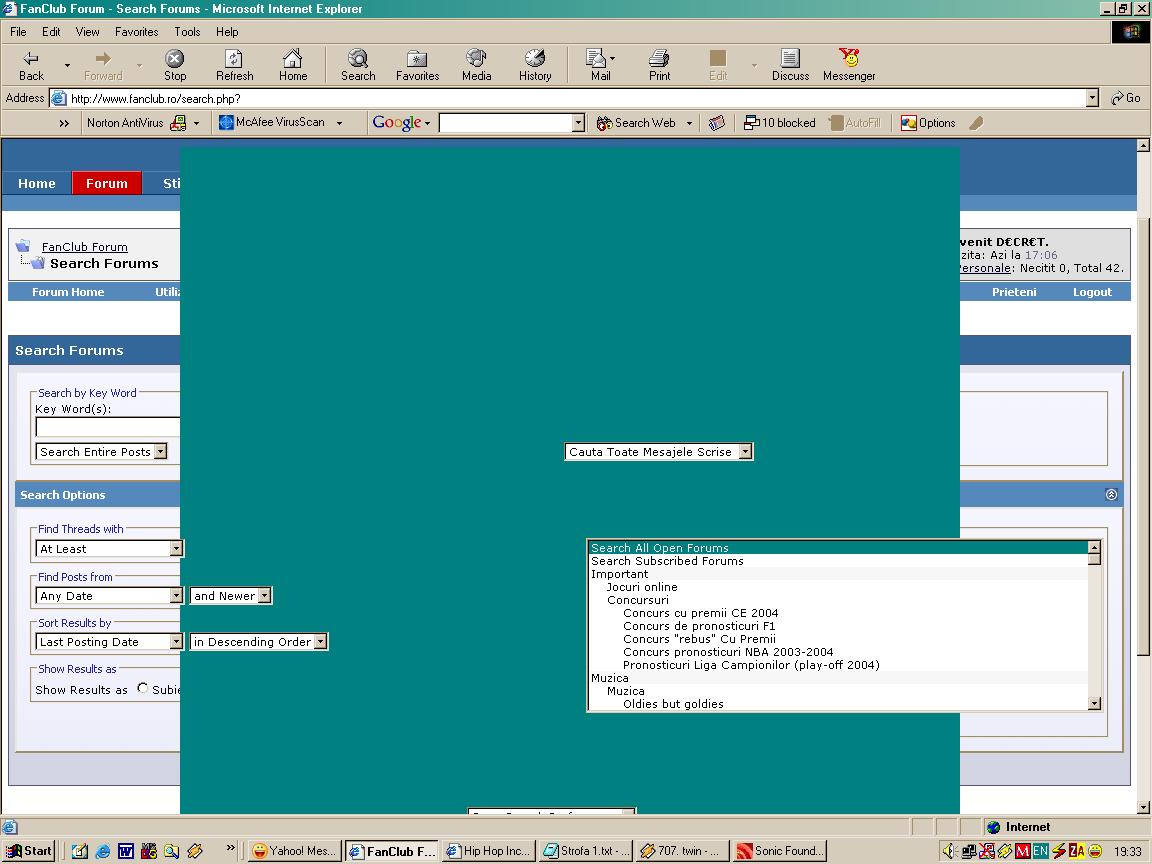Select Concurs pronosticuri NBA 2003-2004 entry
1152x864 pixels.
tap(838, 652)
